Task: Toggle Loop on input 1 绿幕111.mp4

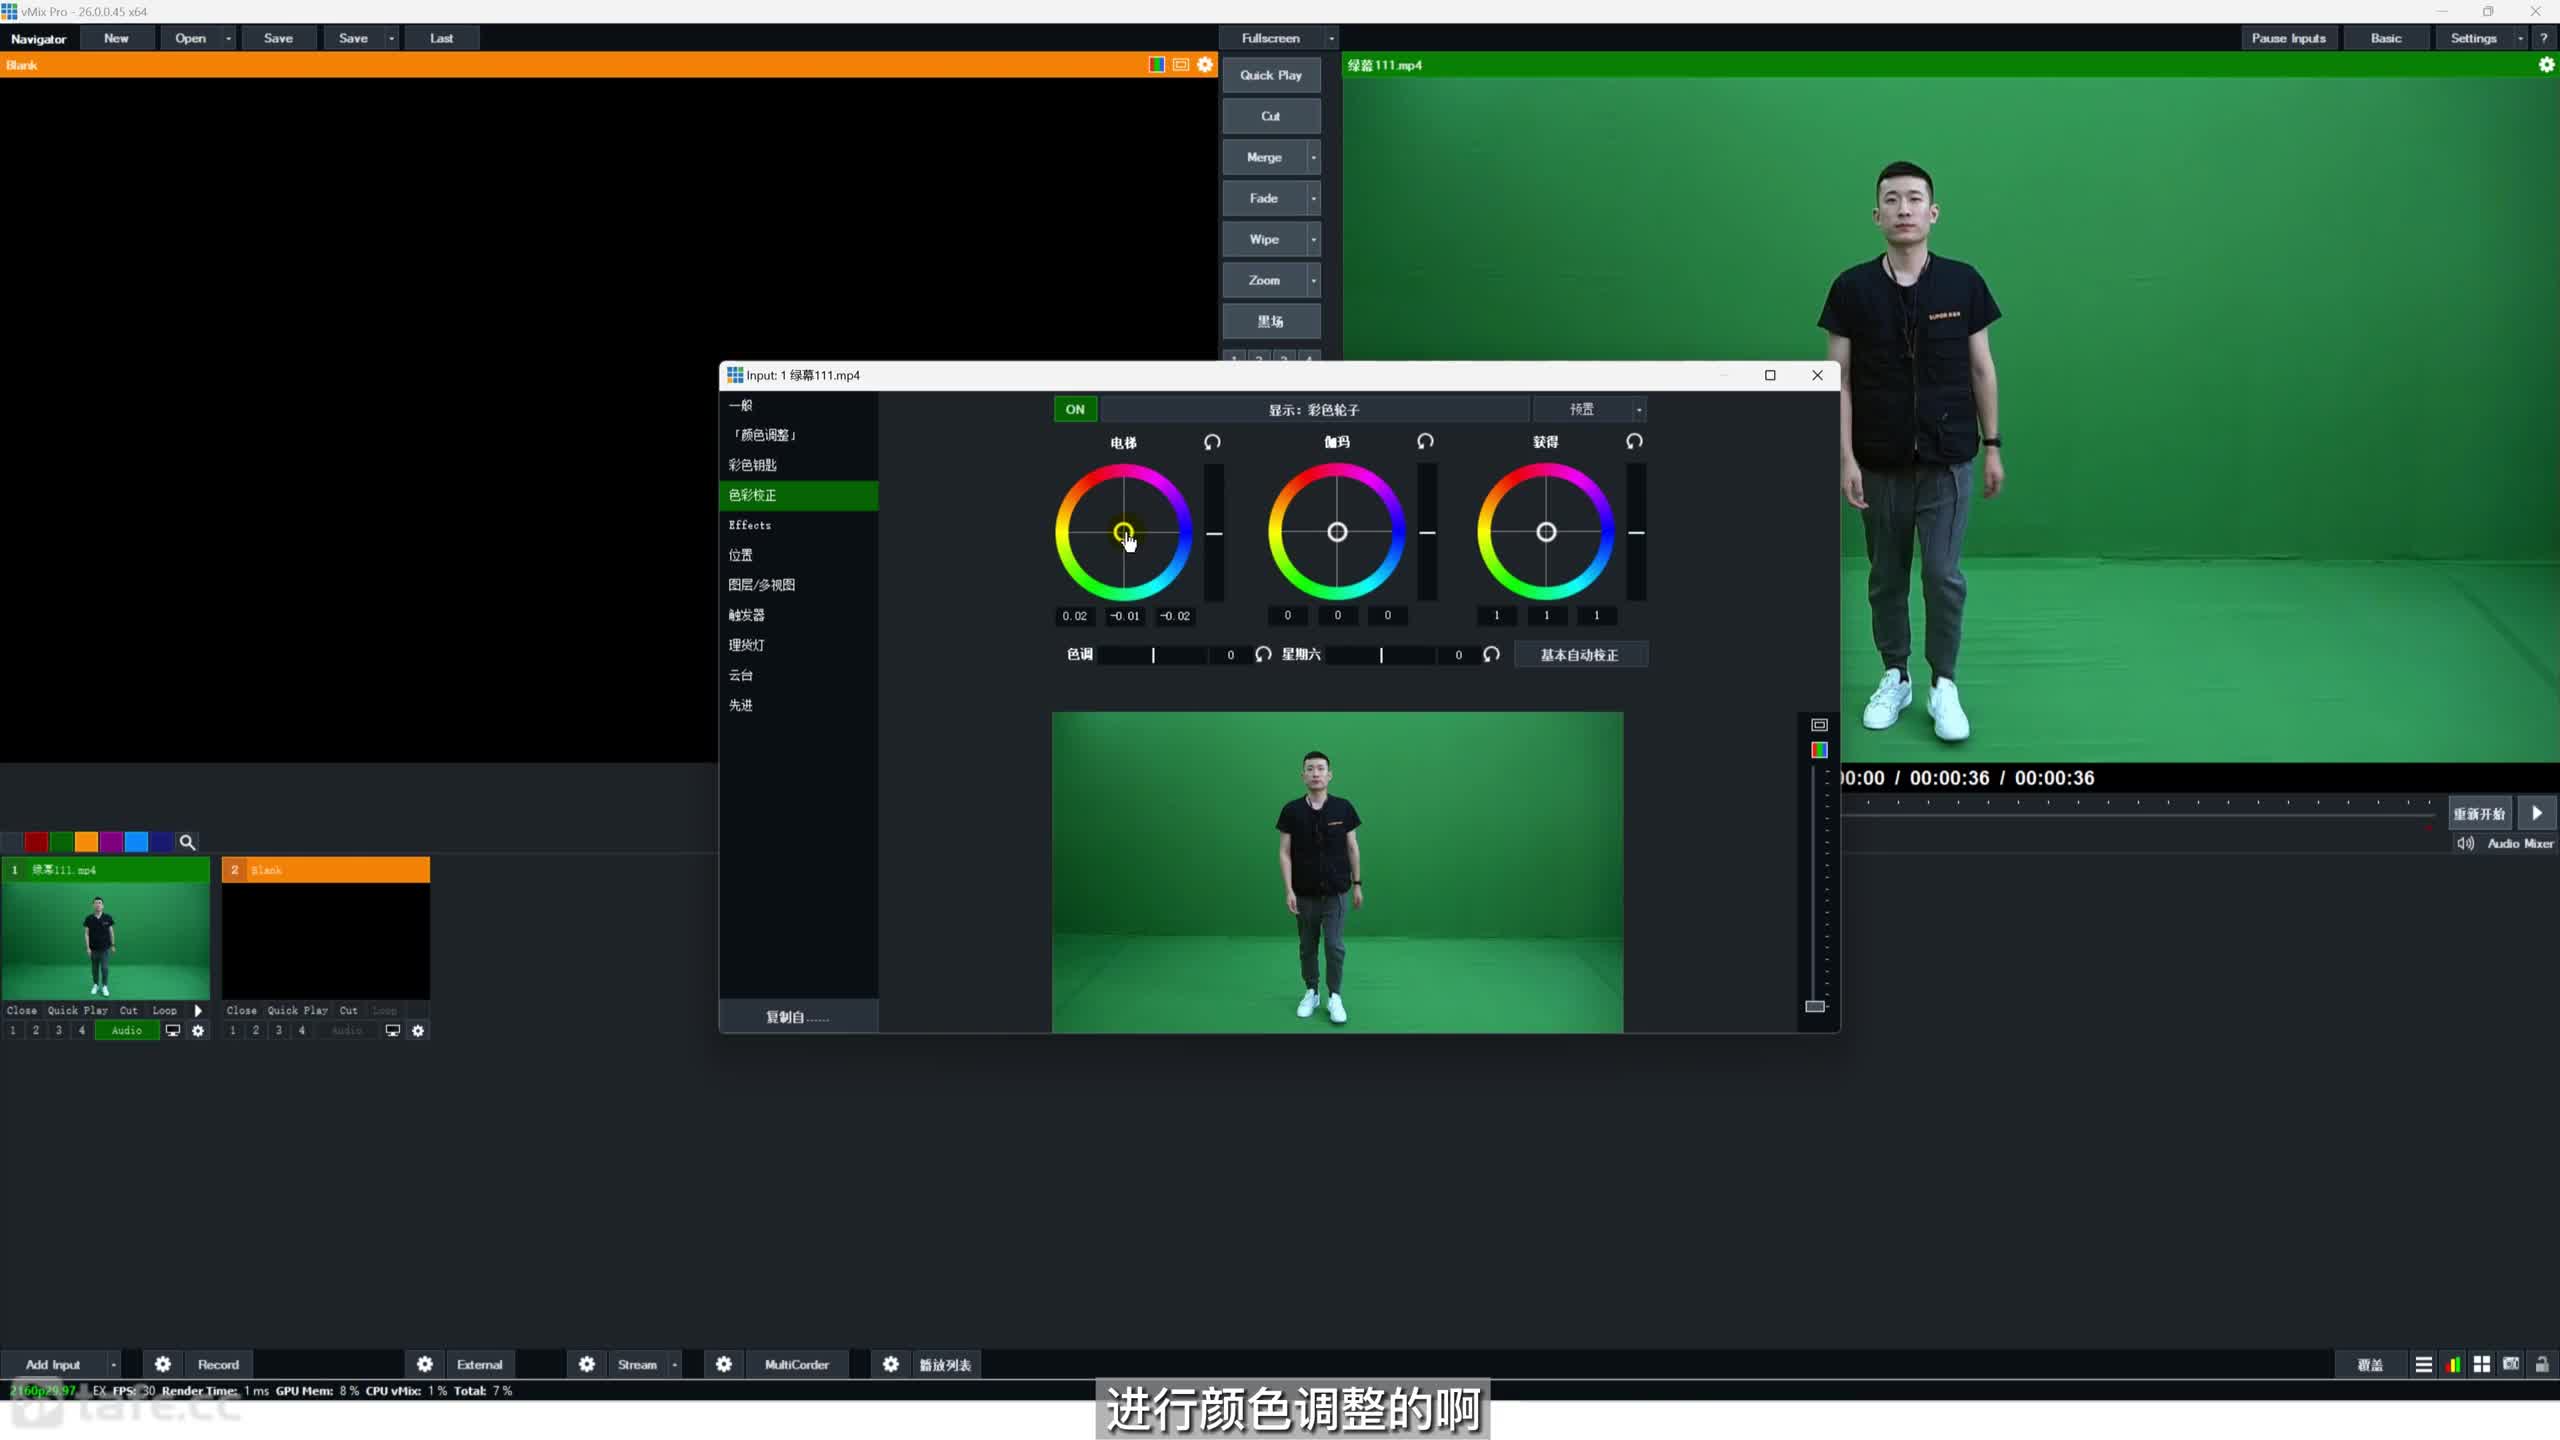Action: click(x=164, y=1010)
